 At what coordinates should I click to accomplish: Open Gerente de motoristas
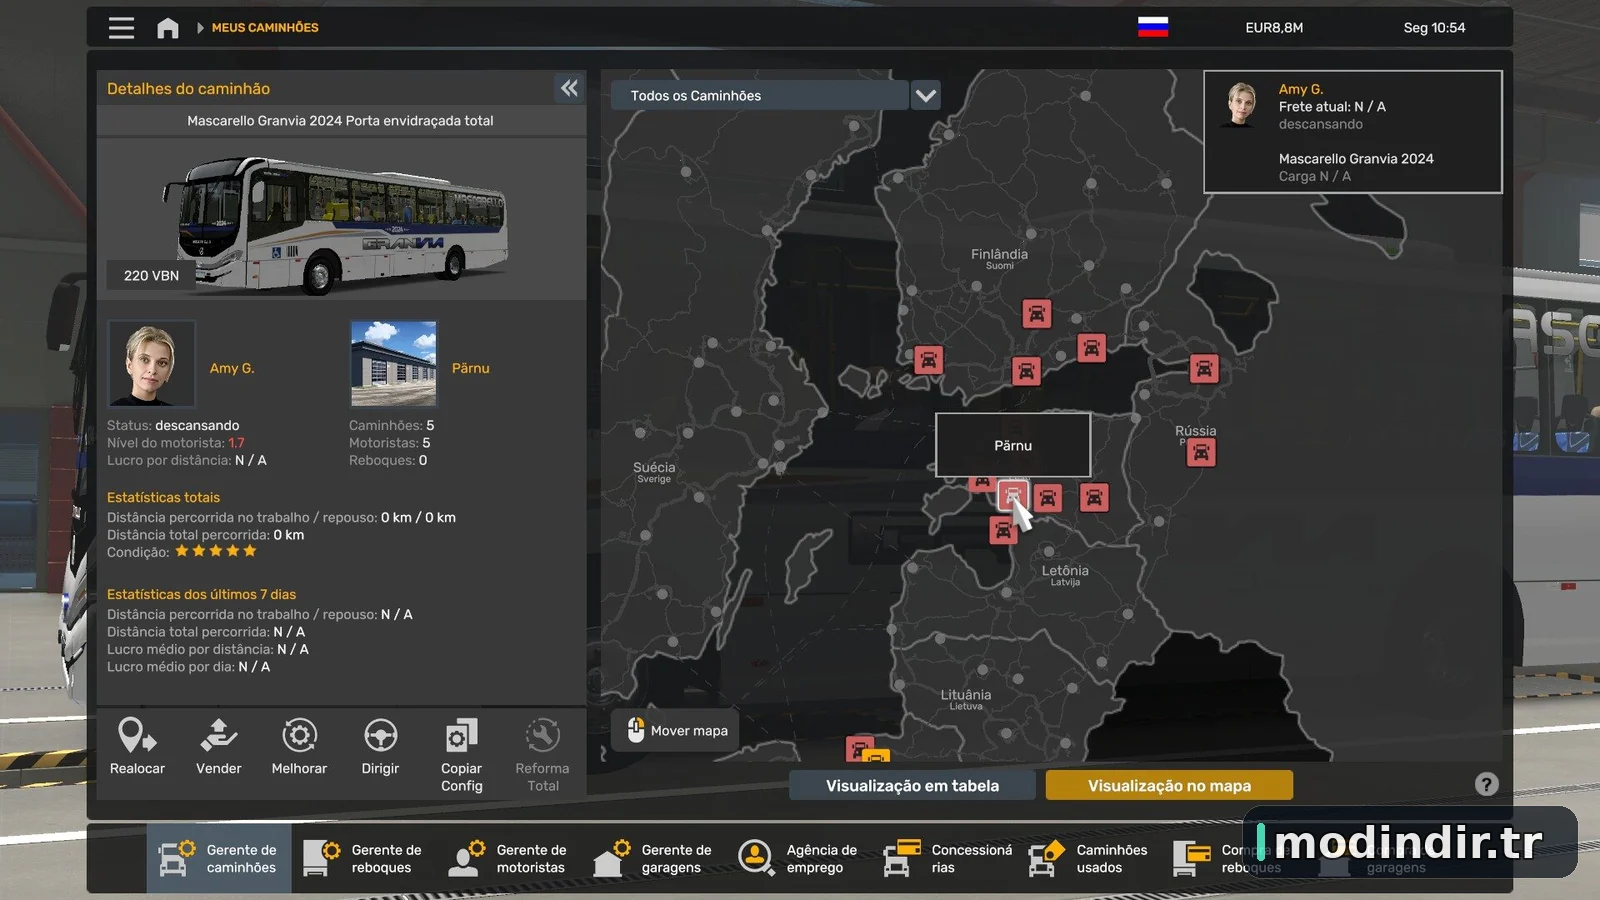(x=509, y=858)
